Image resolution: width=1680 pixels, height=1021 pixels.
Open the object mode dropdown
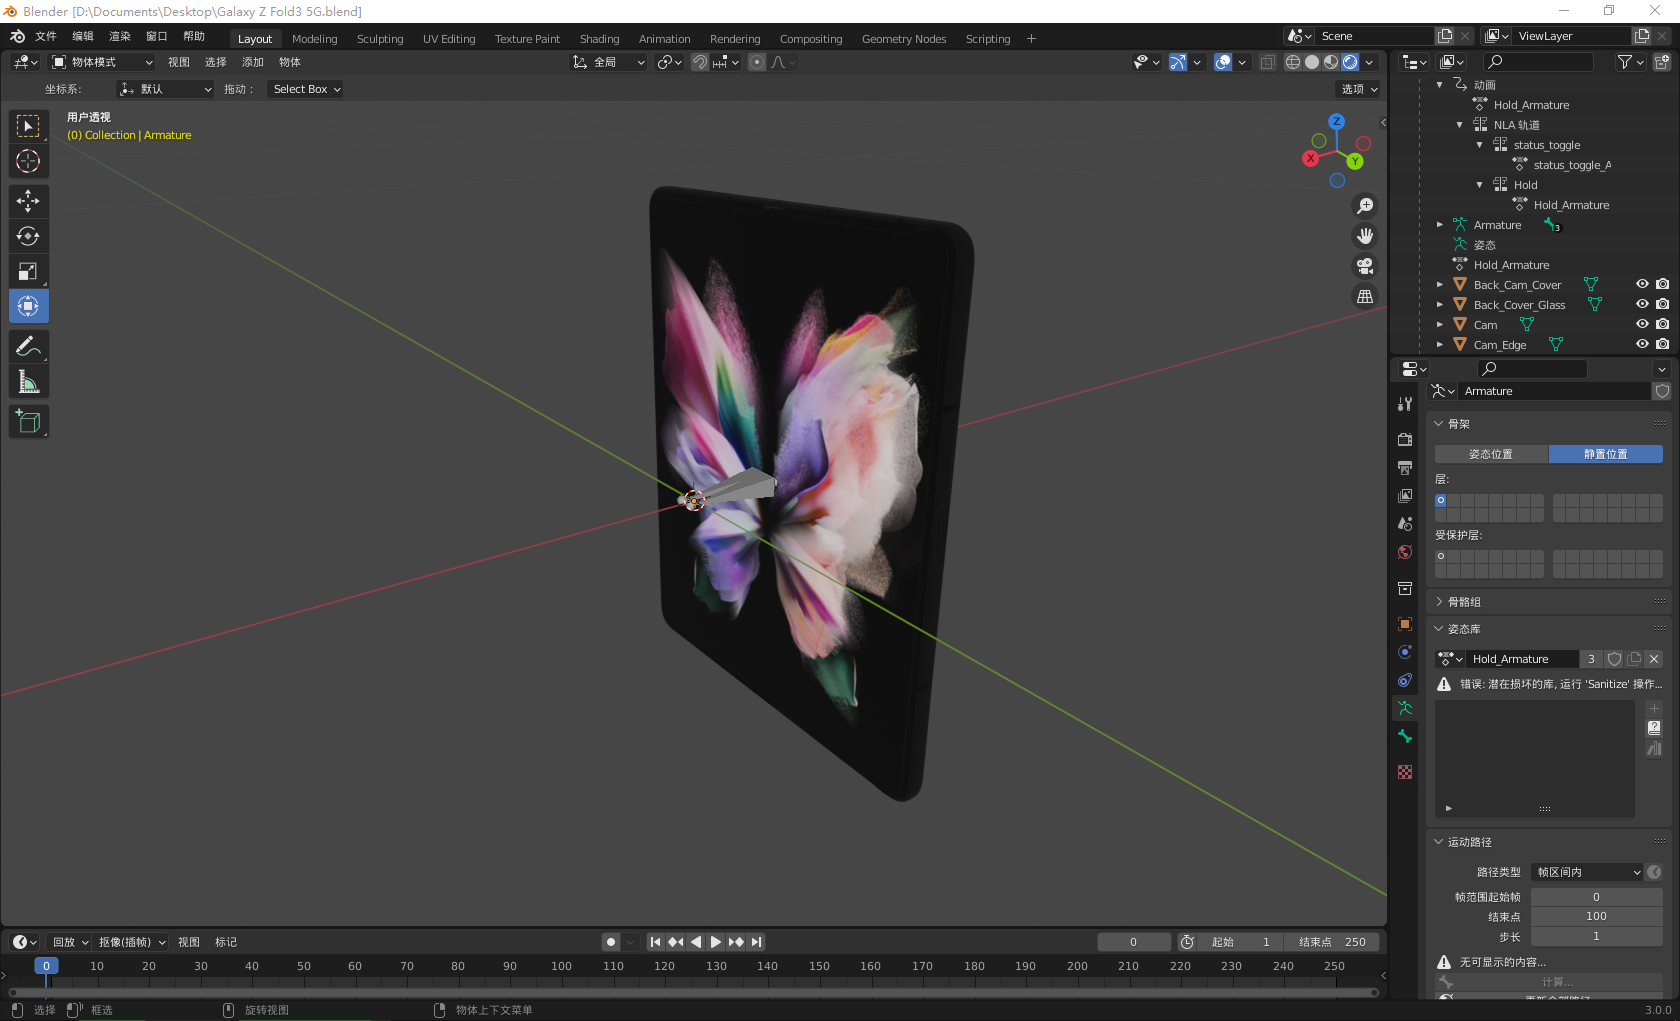coord(102,62)
